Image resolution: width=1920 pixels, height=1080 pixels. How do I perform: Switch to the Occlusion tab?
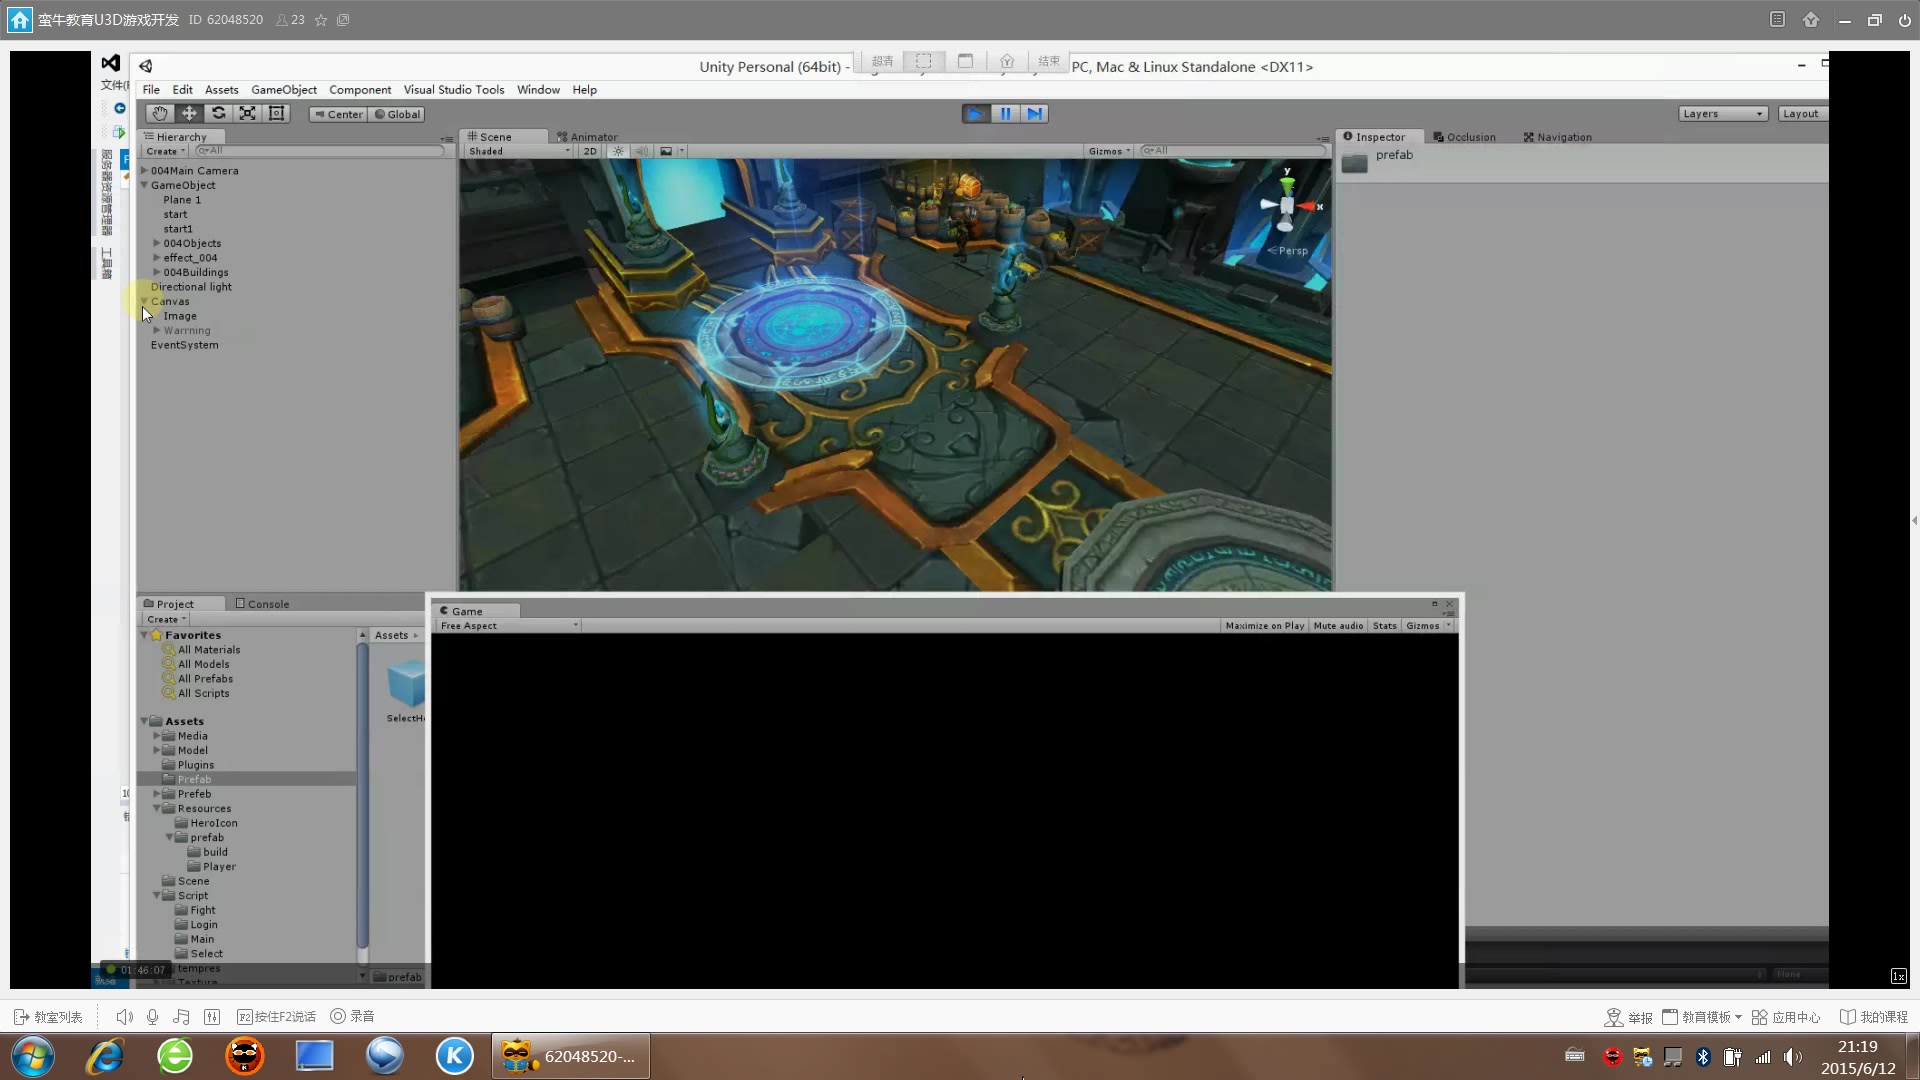(x=1465, y=137)
